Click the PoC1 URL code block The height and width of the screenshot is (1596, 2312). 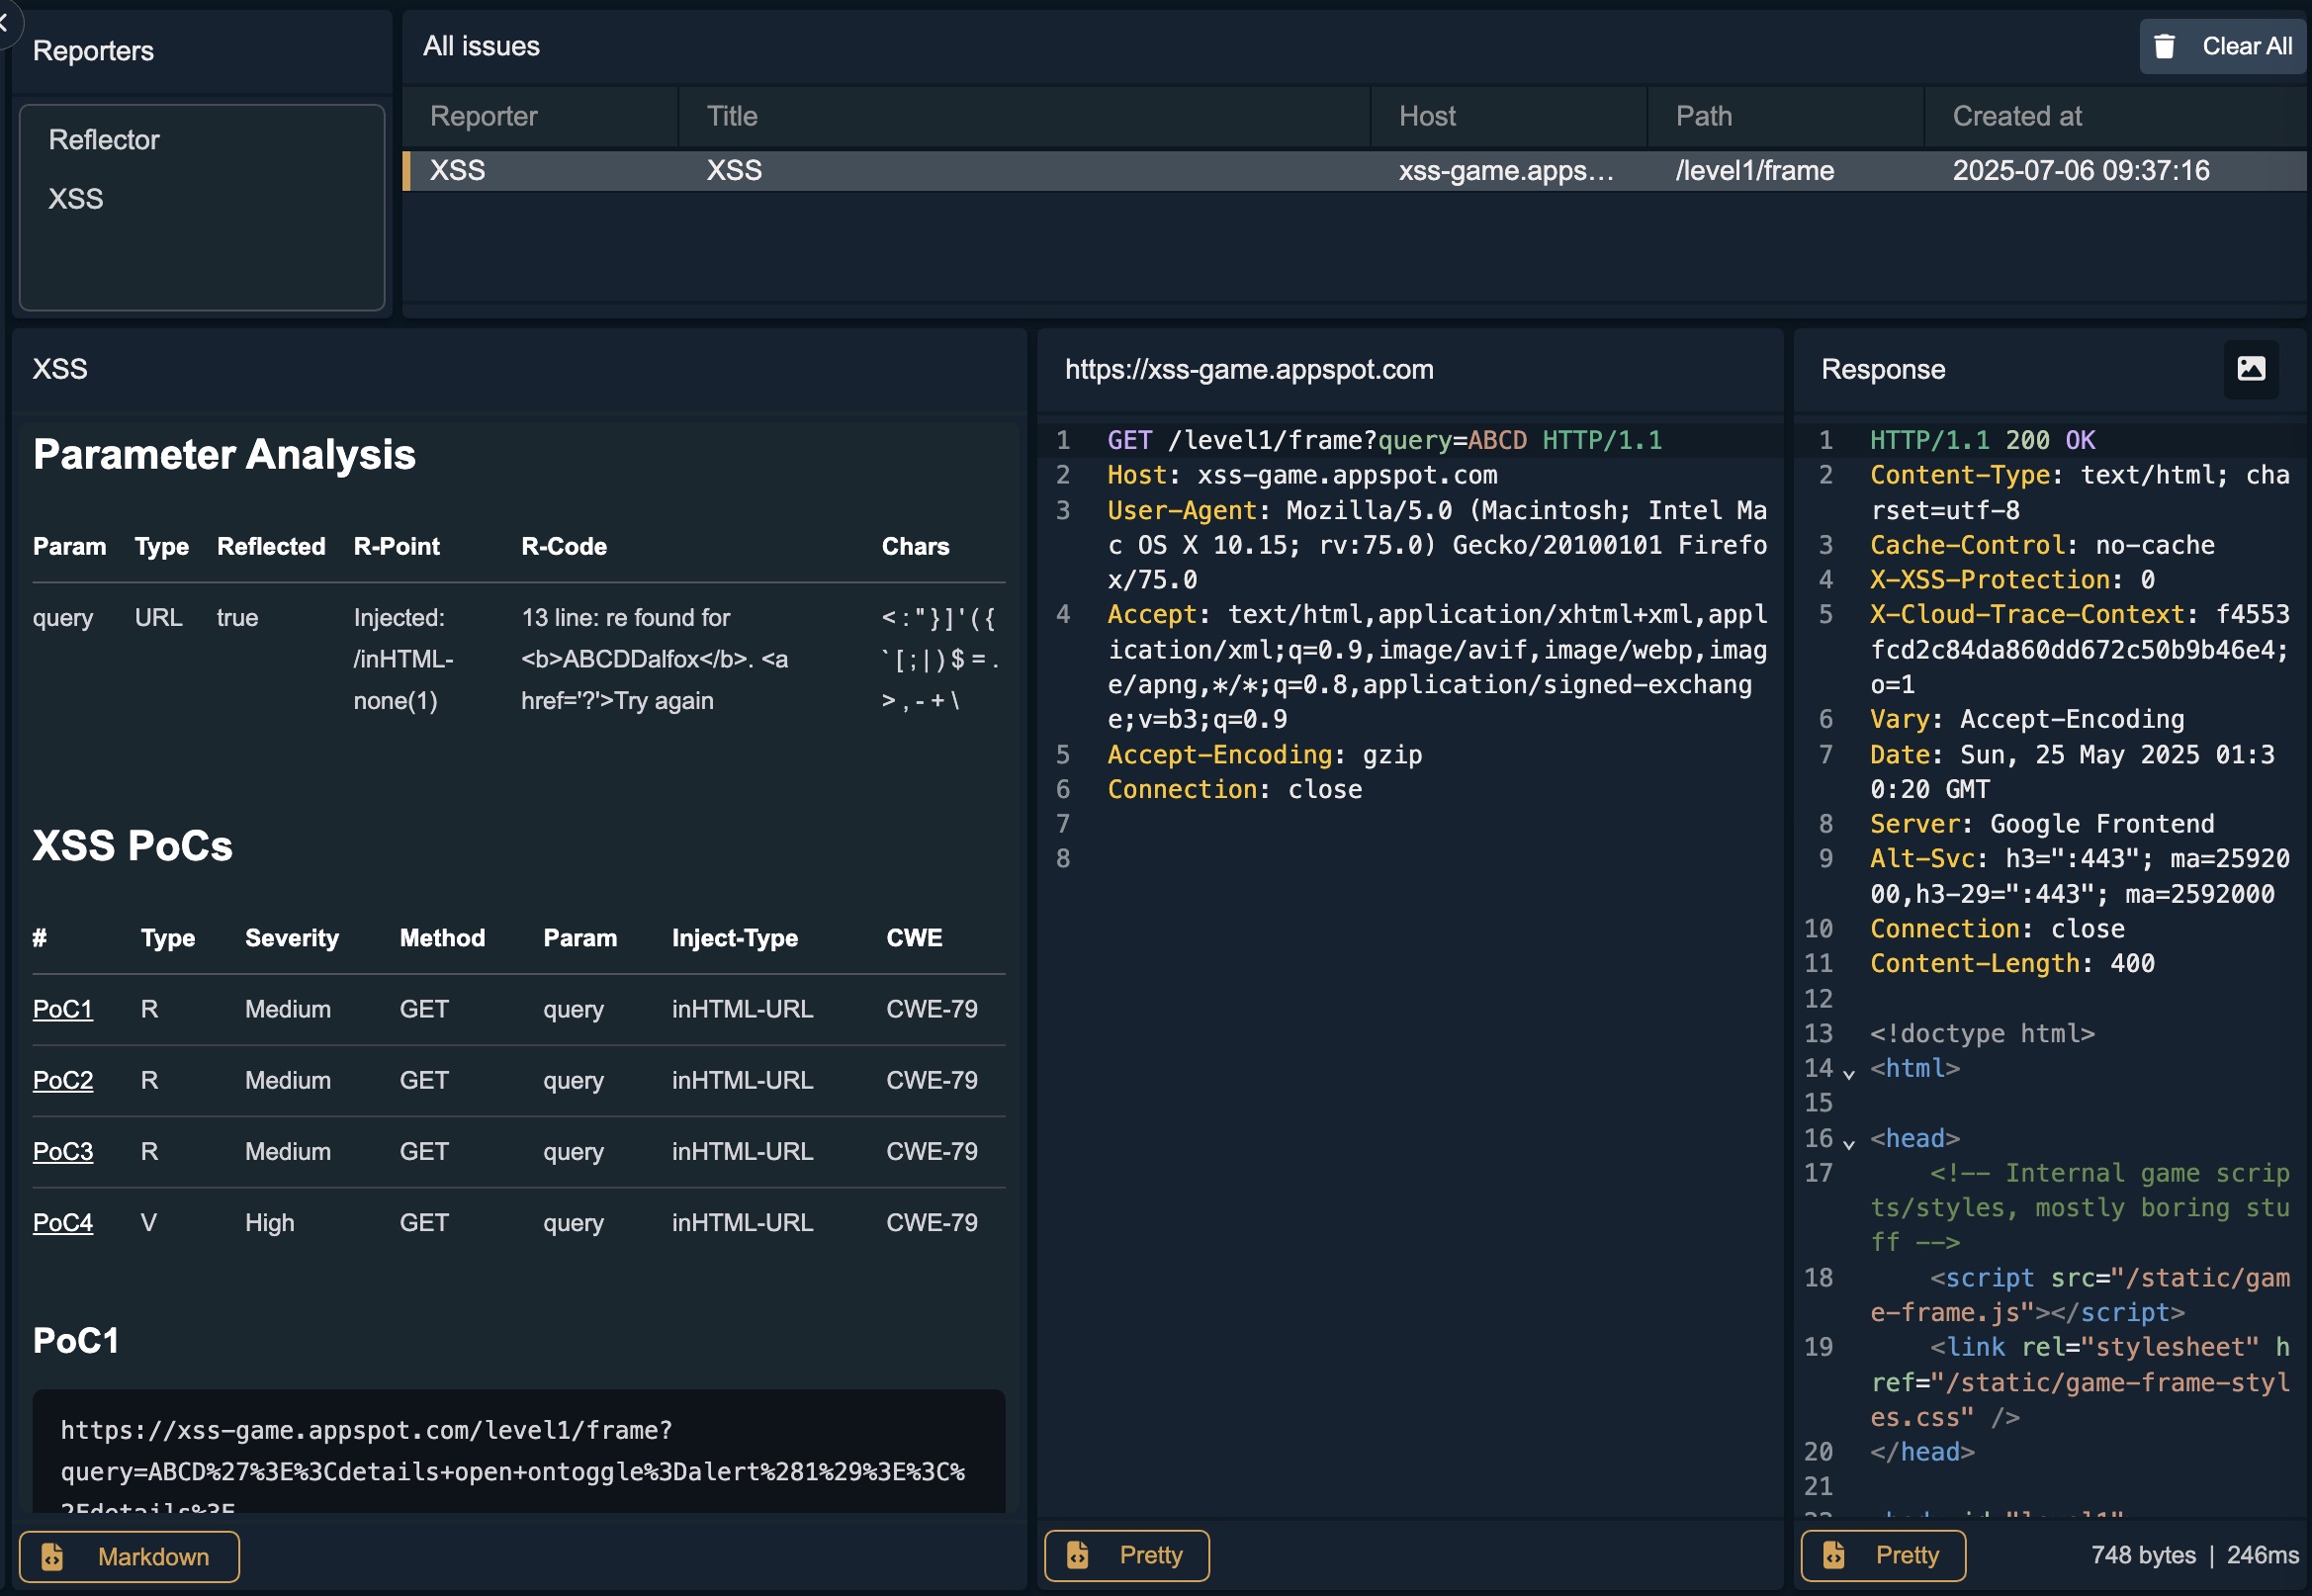pos(518,1450)
